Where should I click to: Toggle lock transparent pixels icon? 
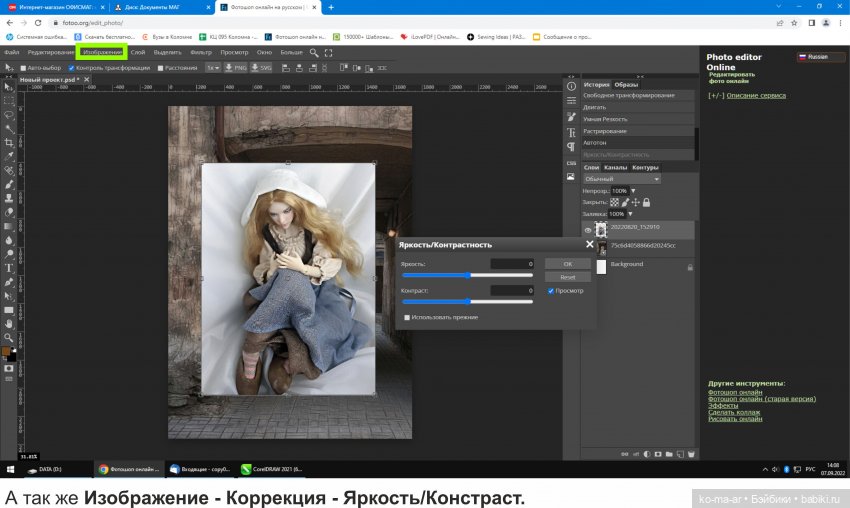[x=614, y=202]
